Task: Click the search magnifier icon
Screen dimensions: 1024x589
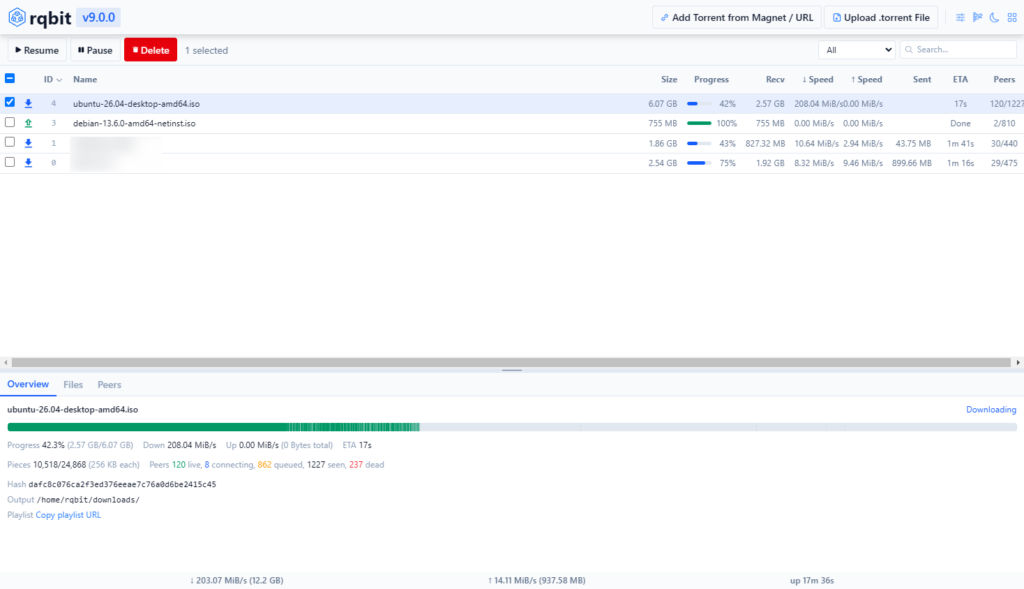Action: 909,50
